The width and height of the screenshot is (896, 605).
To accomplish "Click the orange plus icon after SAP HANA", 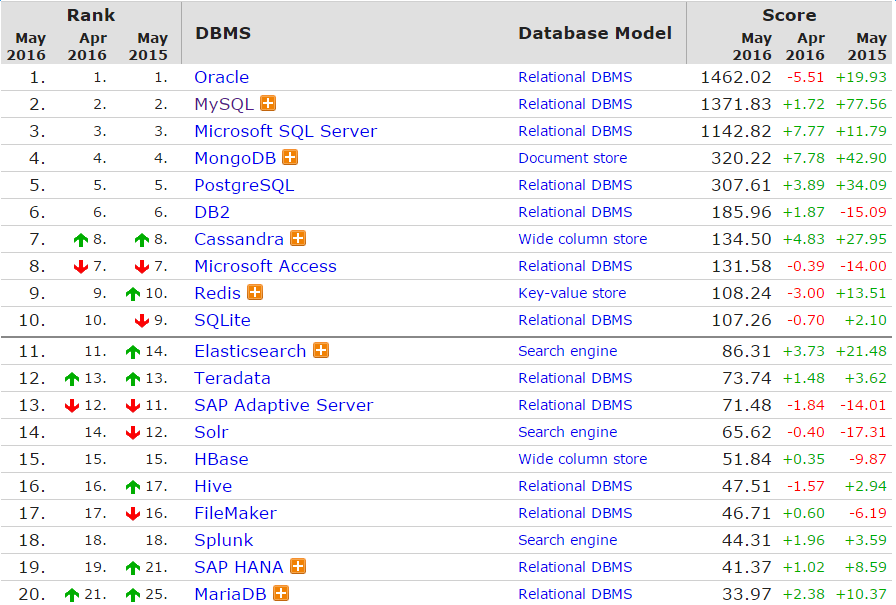I will [x=298, y=566].
